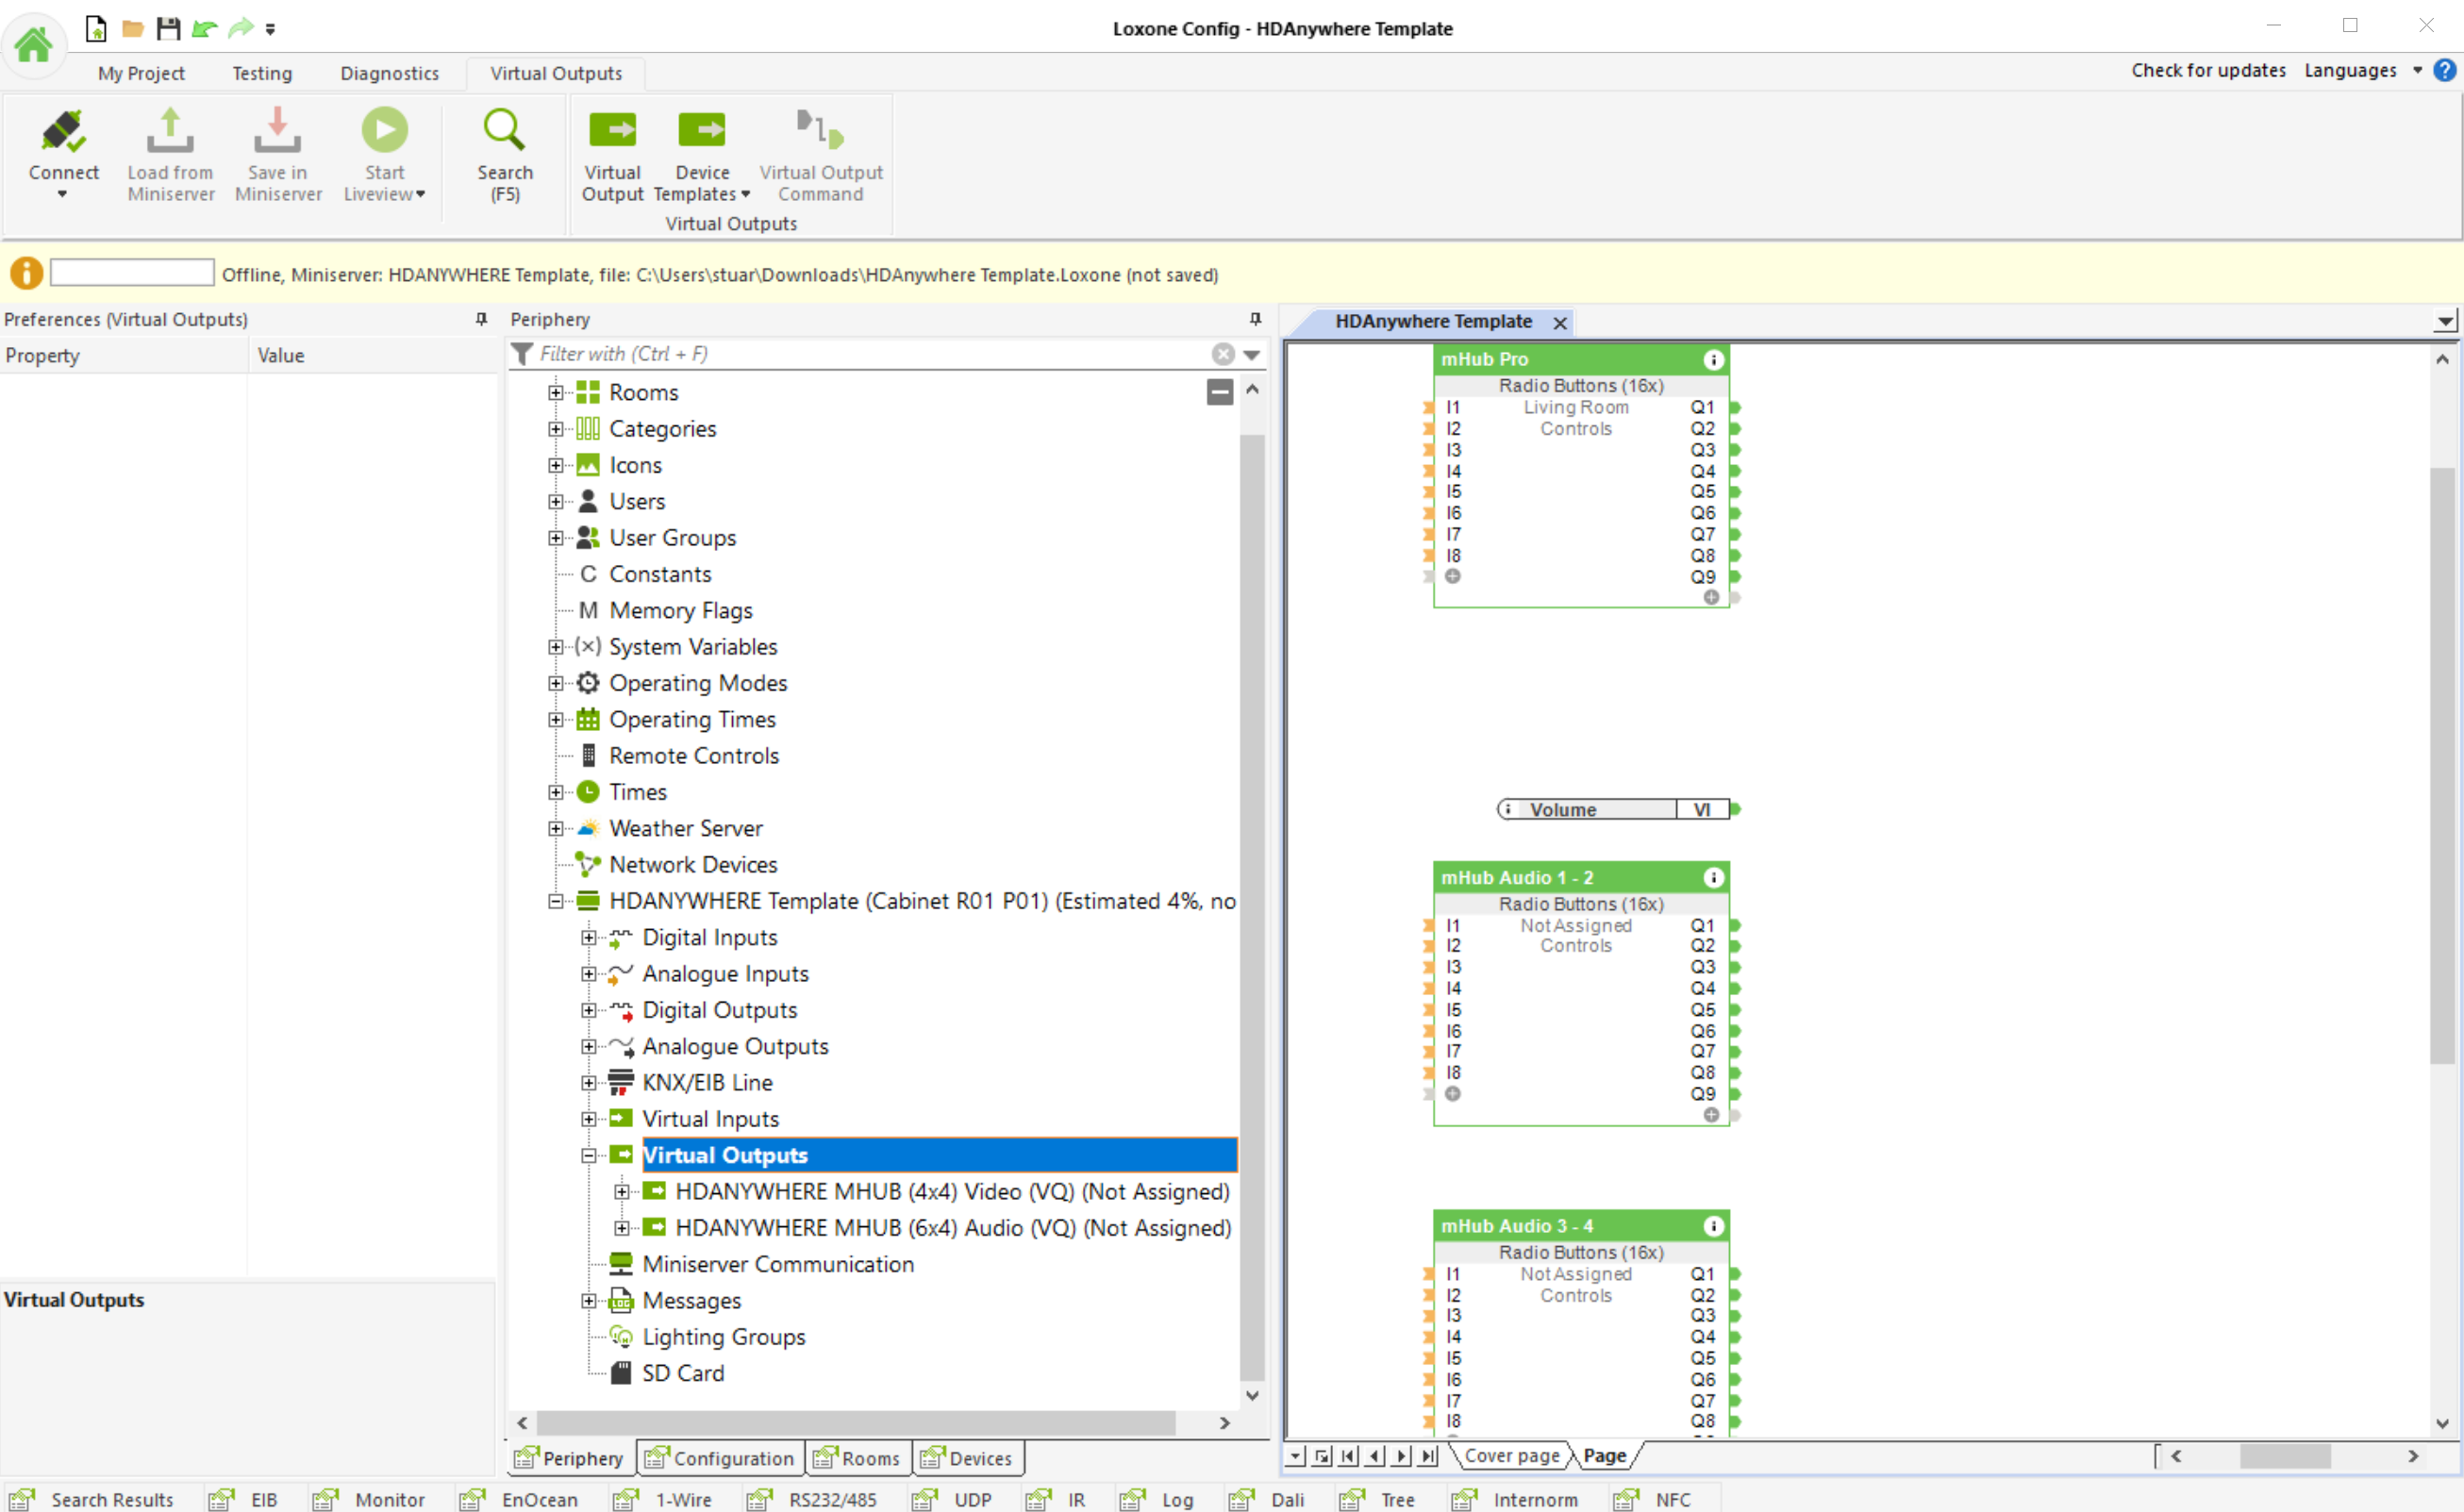Save the project with the floppy disk icon
2464x1512 pixels.
coord(168,28)
